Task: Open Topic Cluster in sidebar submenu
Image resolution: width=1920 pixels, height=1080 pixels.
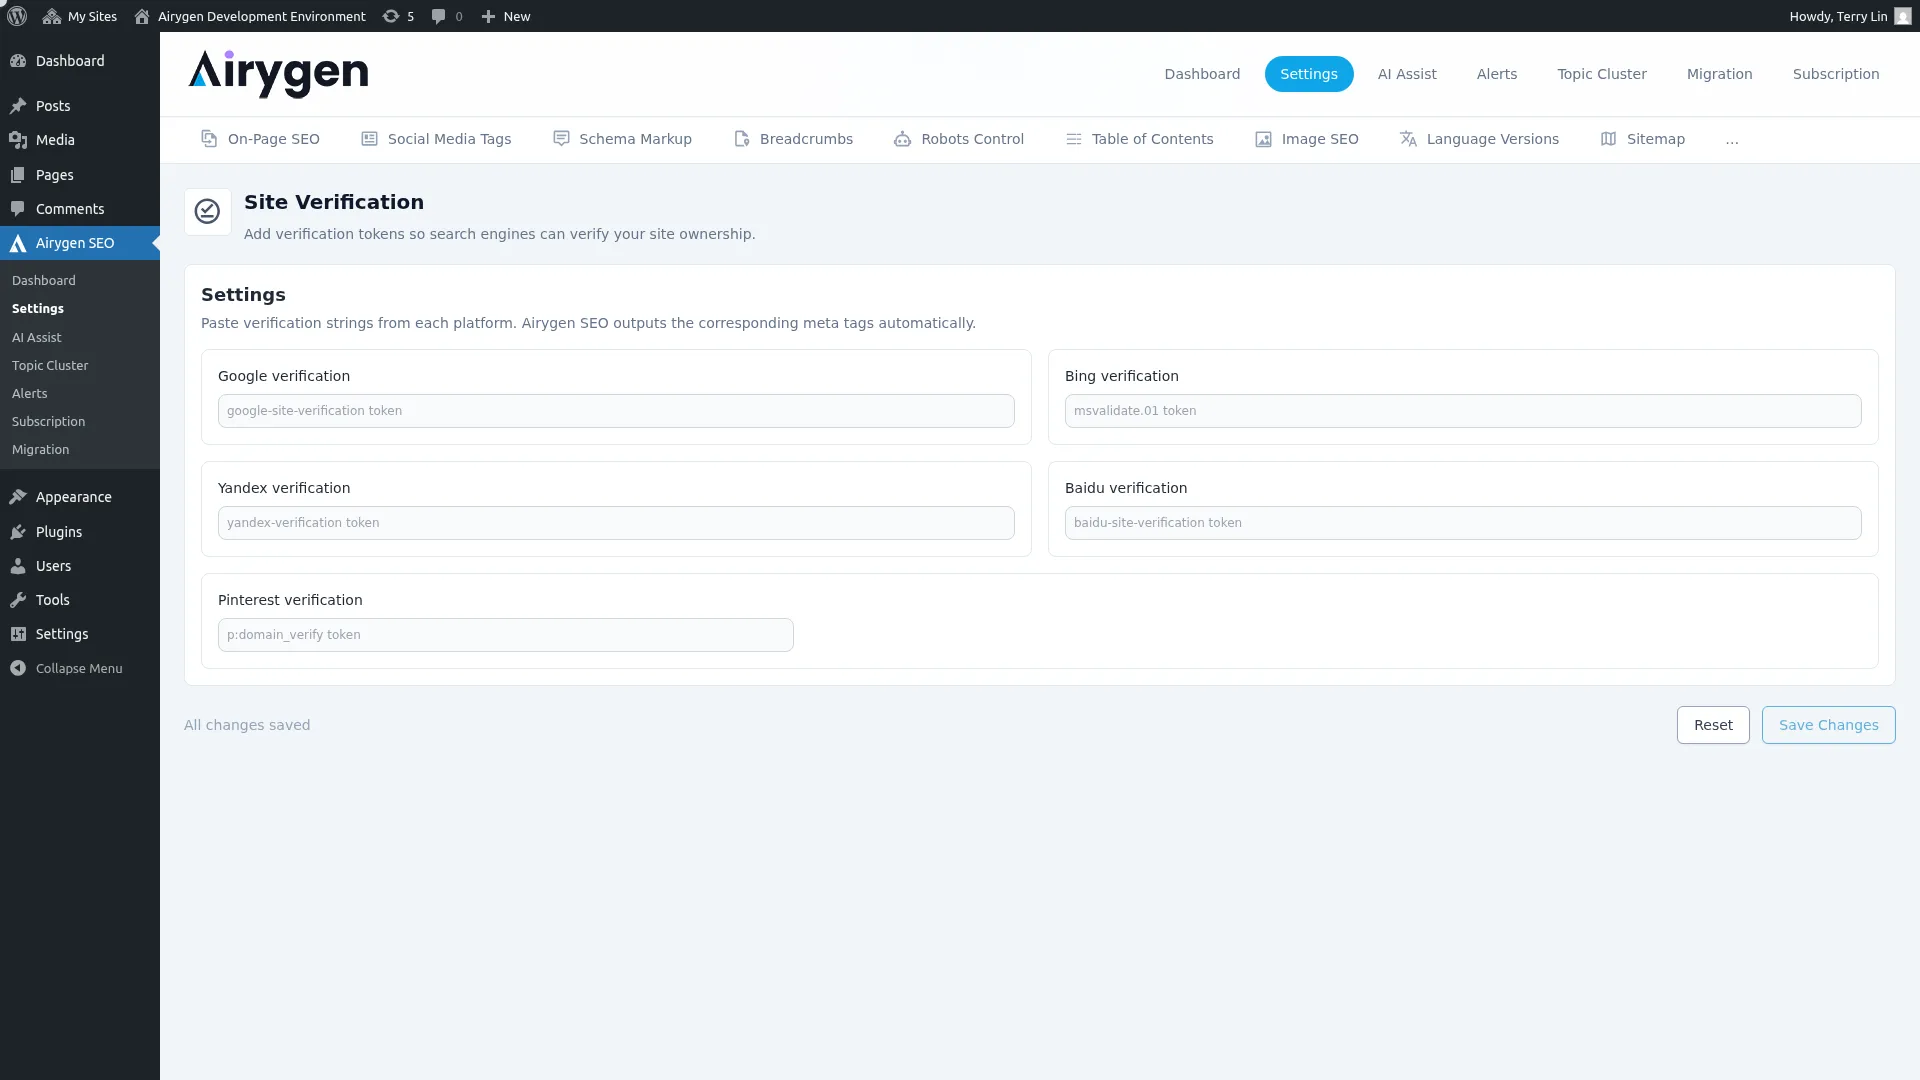Action: click(x=50, y=366)
